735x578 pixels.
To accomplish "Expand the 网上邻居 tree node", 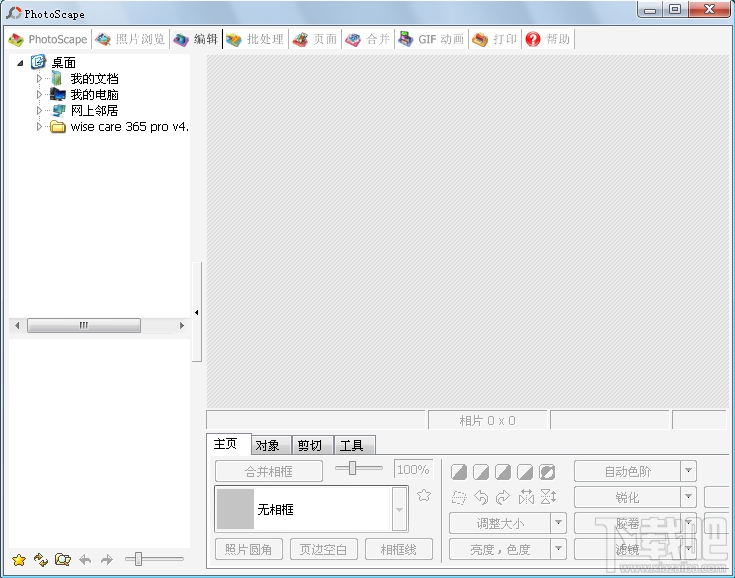I will coord(39,111).
